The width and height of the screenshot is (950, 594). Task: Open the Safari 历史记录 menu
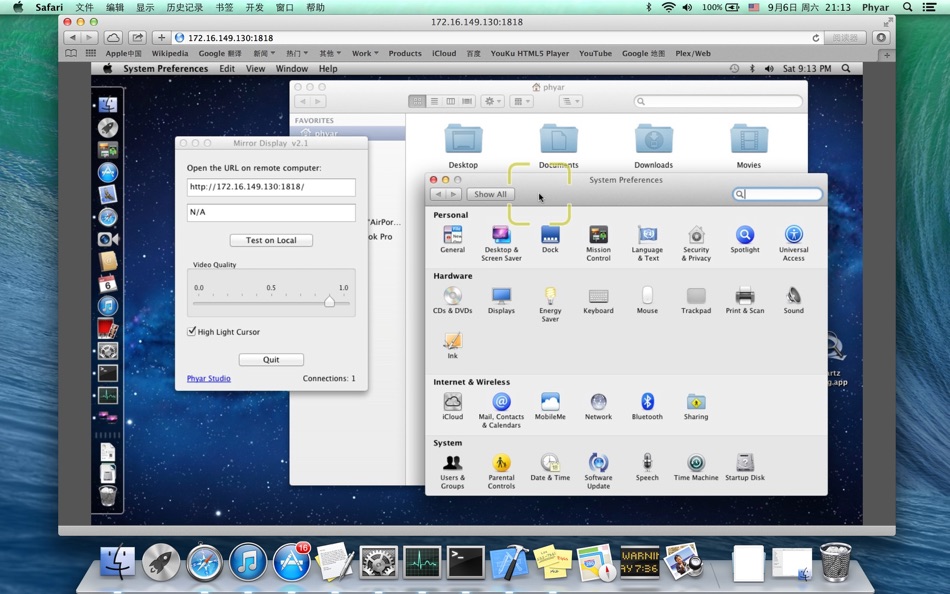[184, 7]
